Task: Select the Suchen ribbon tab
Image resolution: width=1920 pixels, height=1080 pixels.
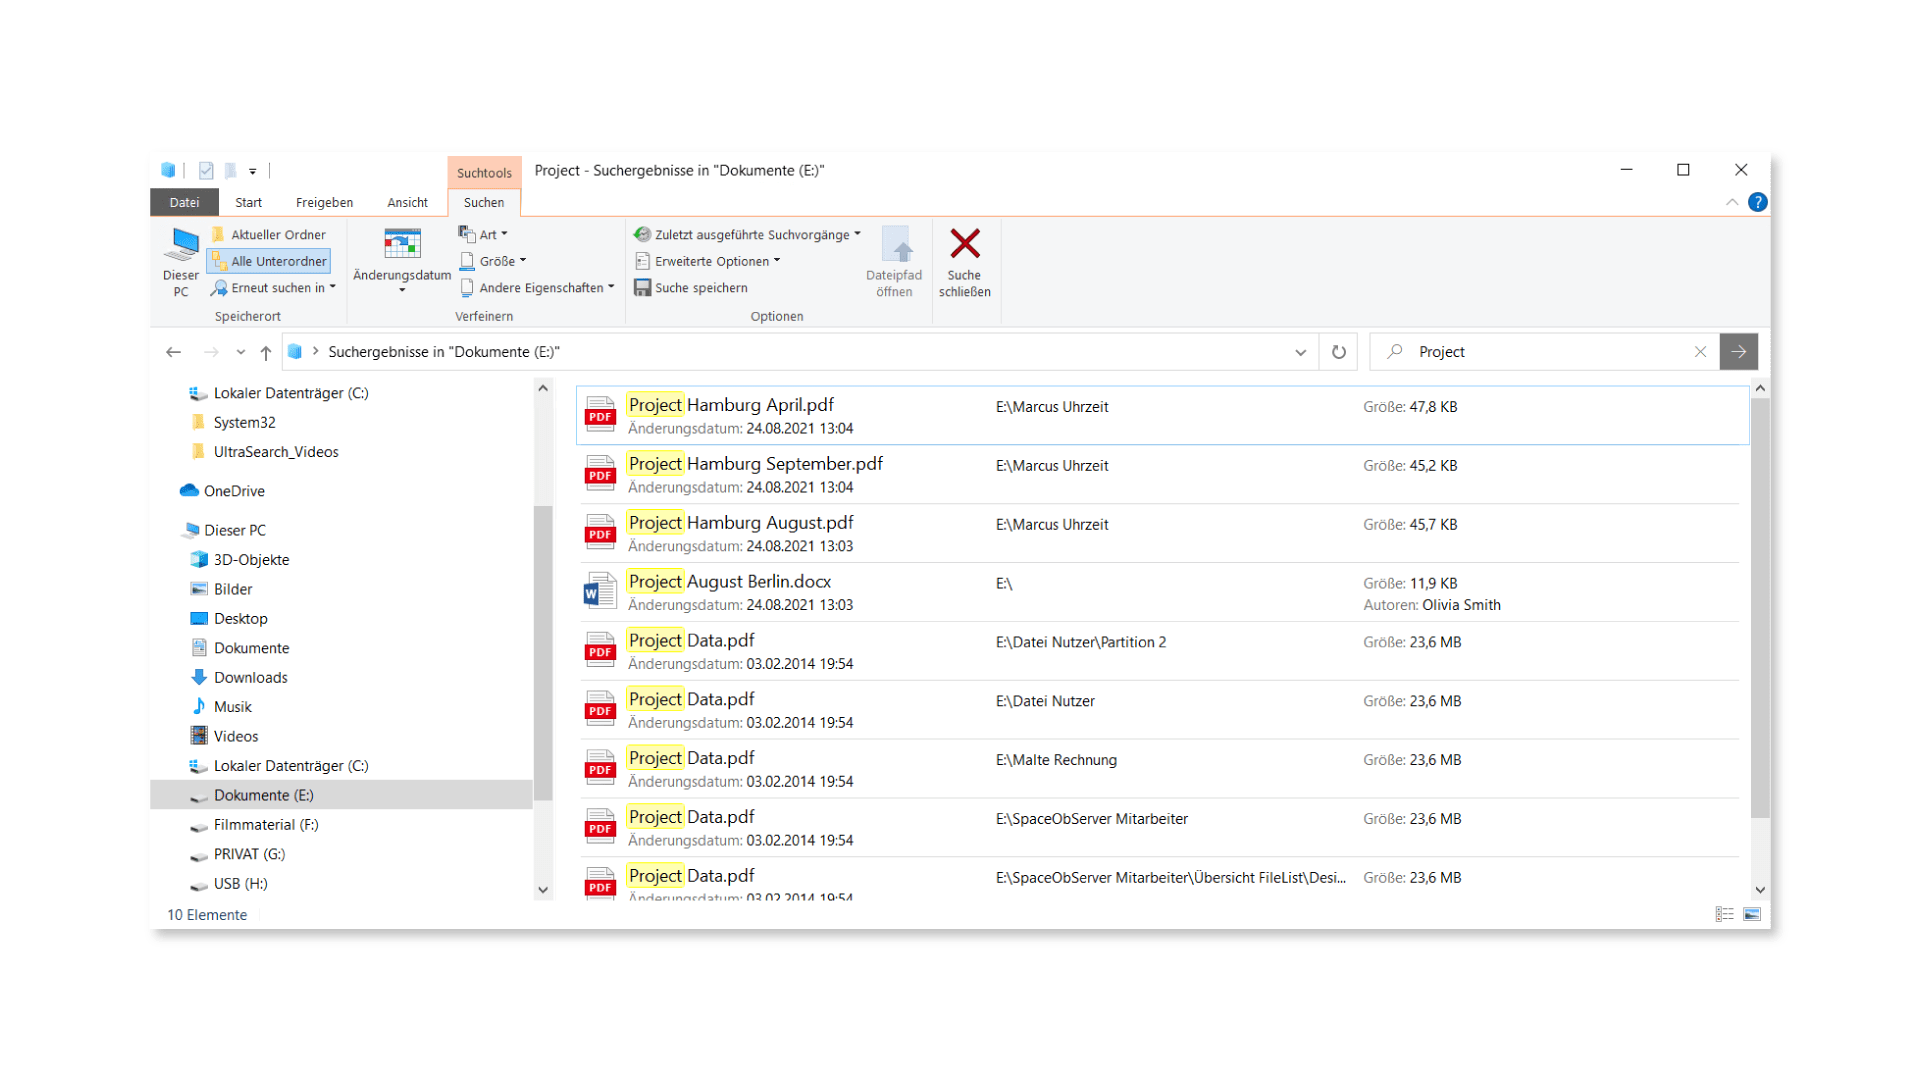Action: coord(484,202)
